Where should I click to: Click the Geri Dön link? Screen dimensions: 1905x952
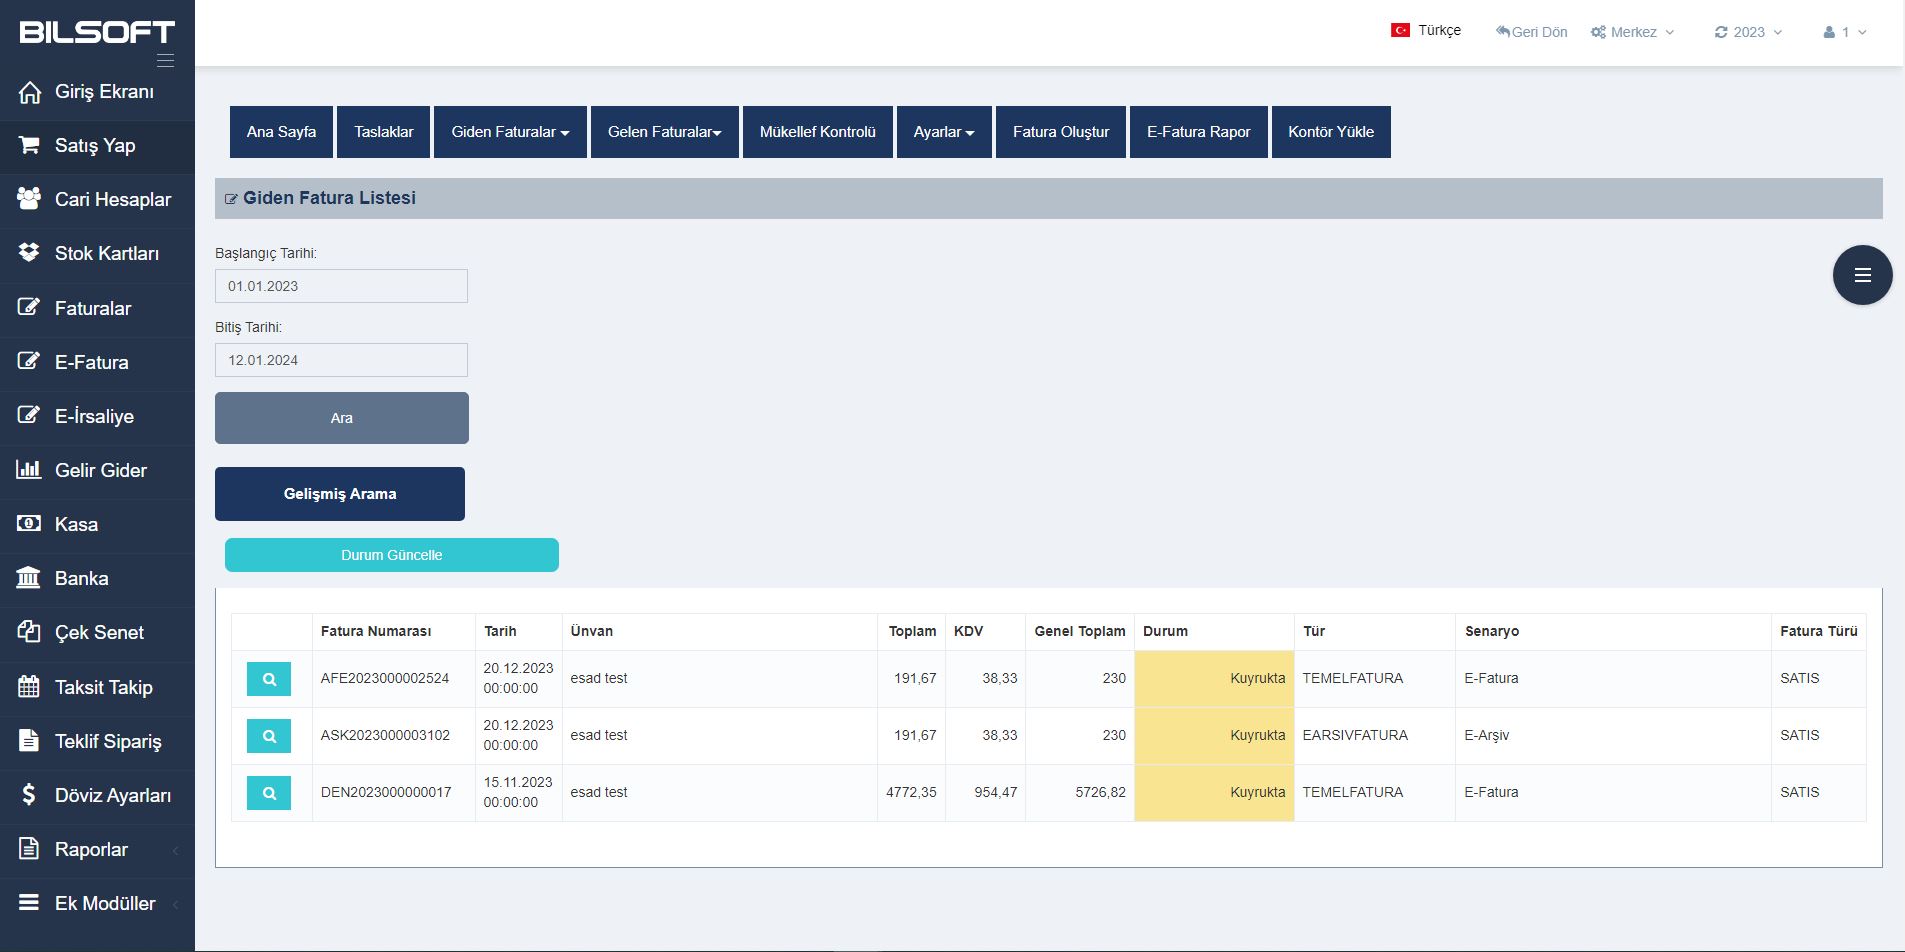[1531, 32]
